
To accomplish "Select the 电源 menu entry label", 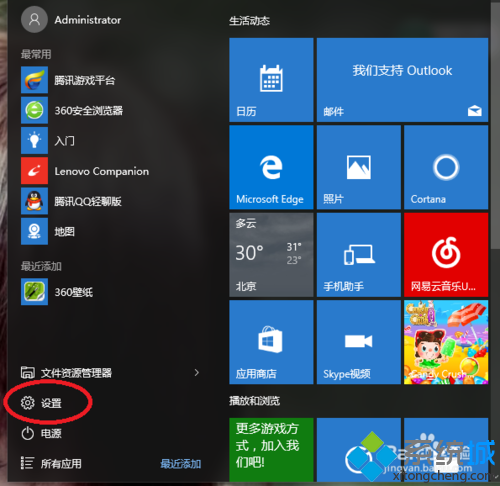I will click(51, 433).
